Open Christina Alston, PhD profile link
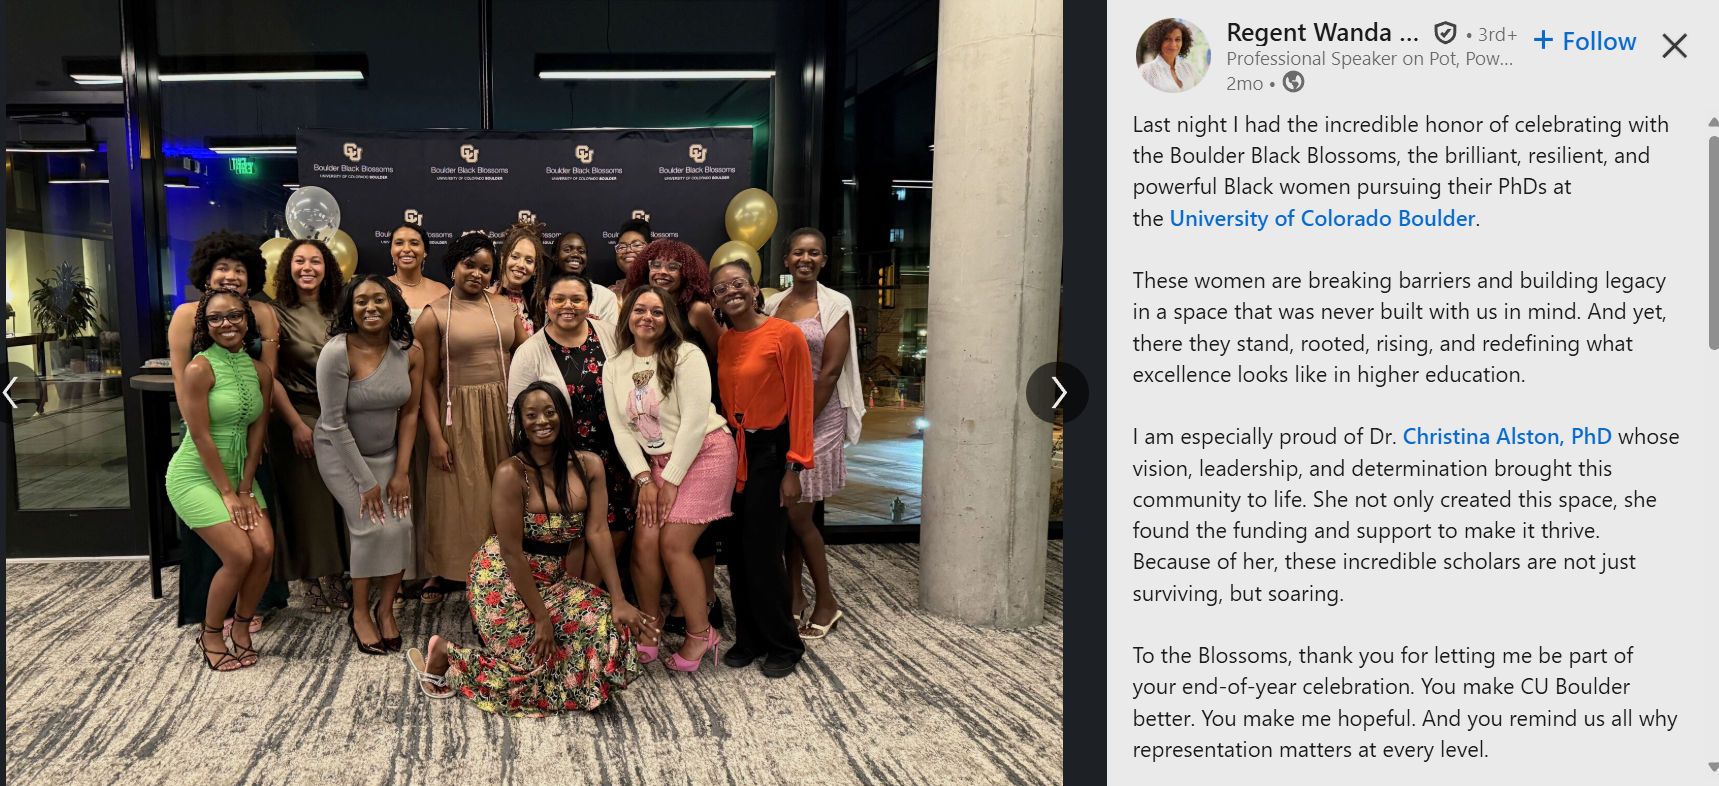Viewport: 1719px width, 786px height. (1506, 437)
